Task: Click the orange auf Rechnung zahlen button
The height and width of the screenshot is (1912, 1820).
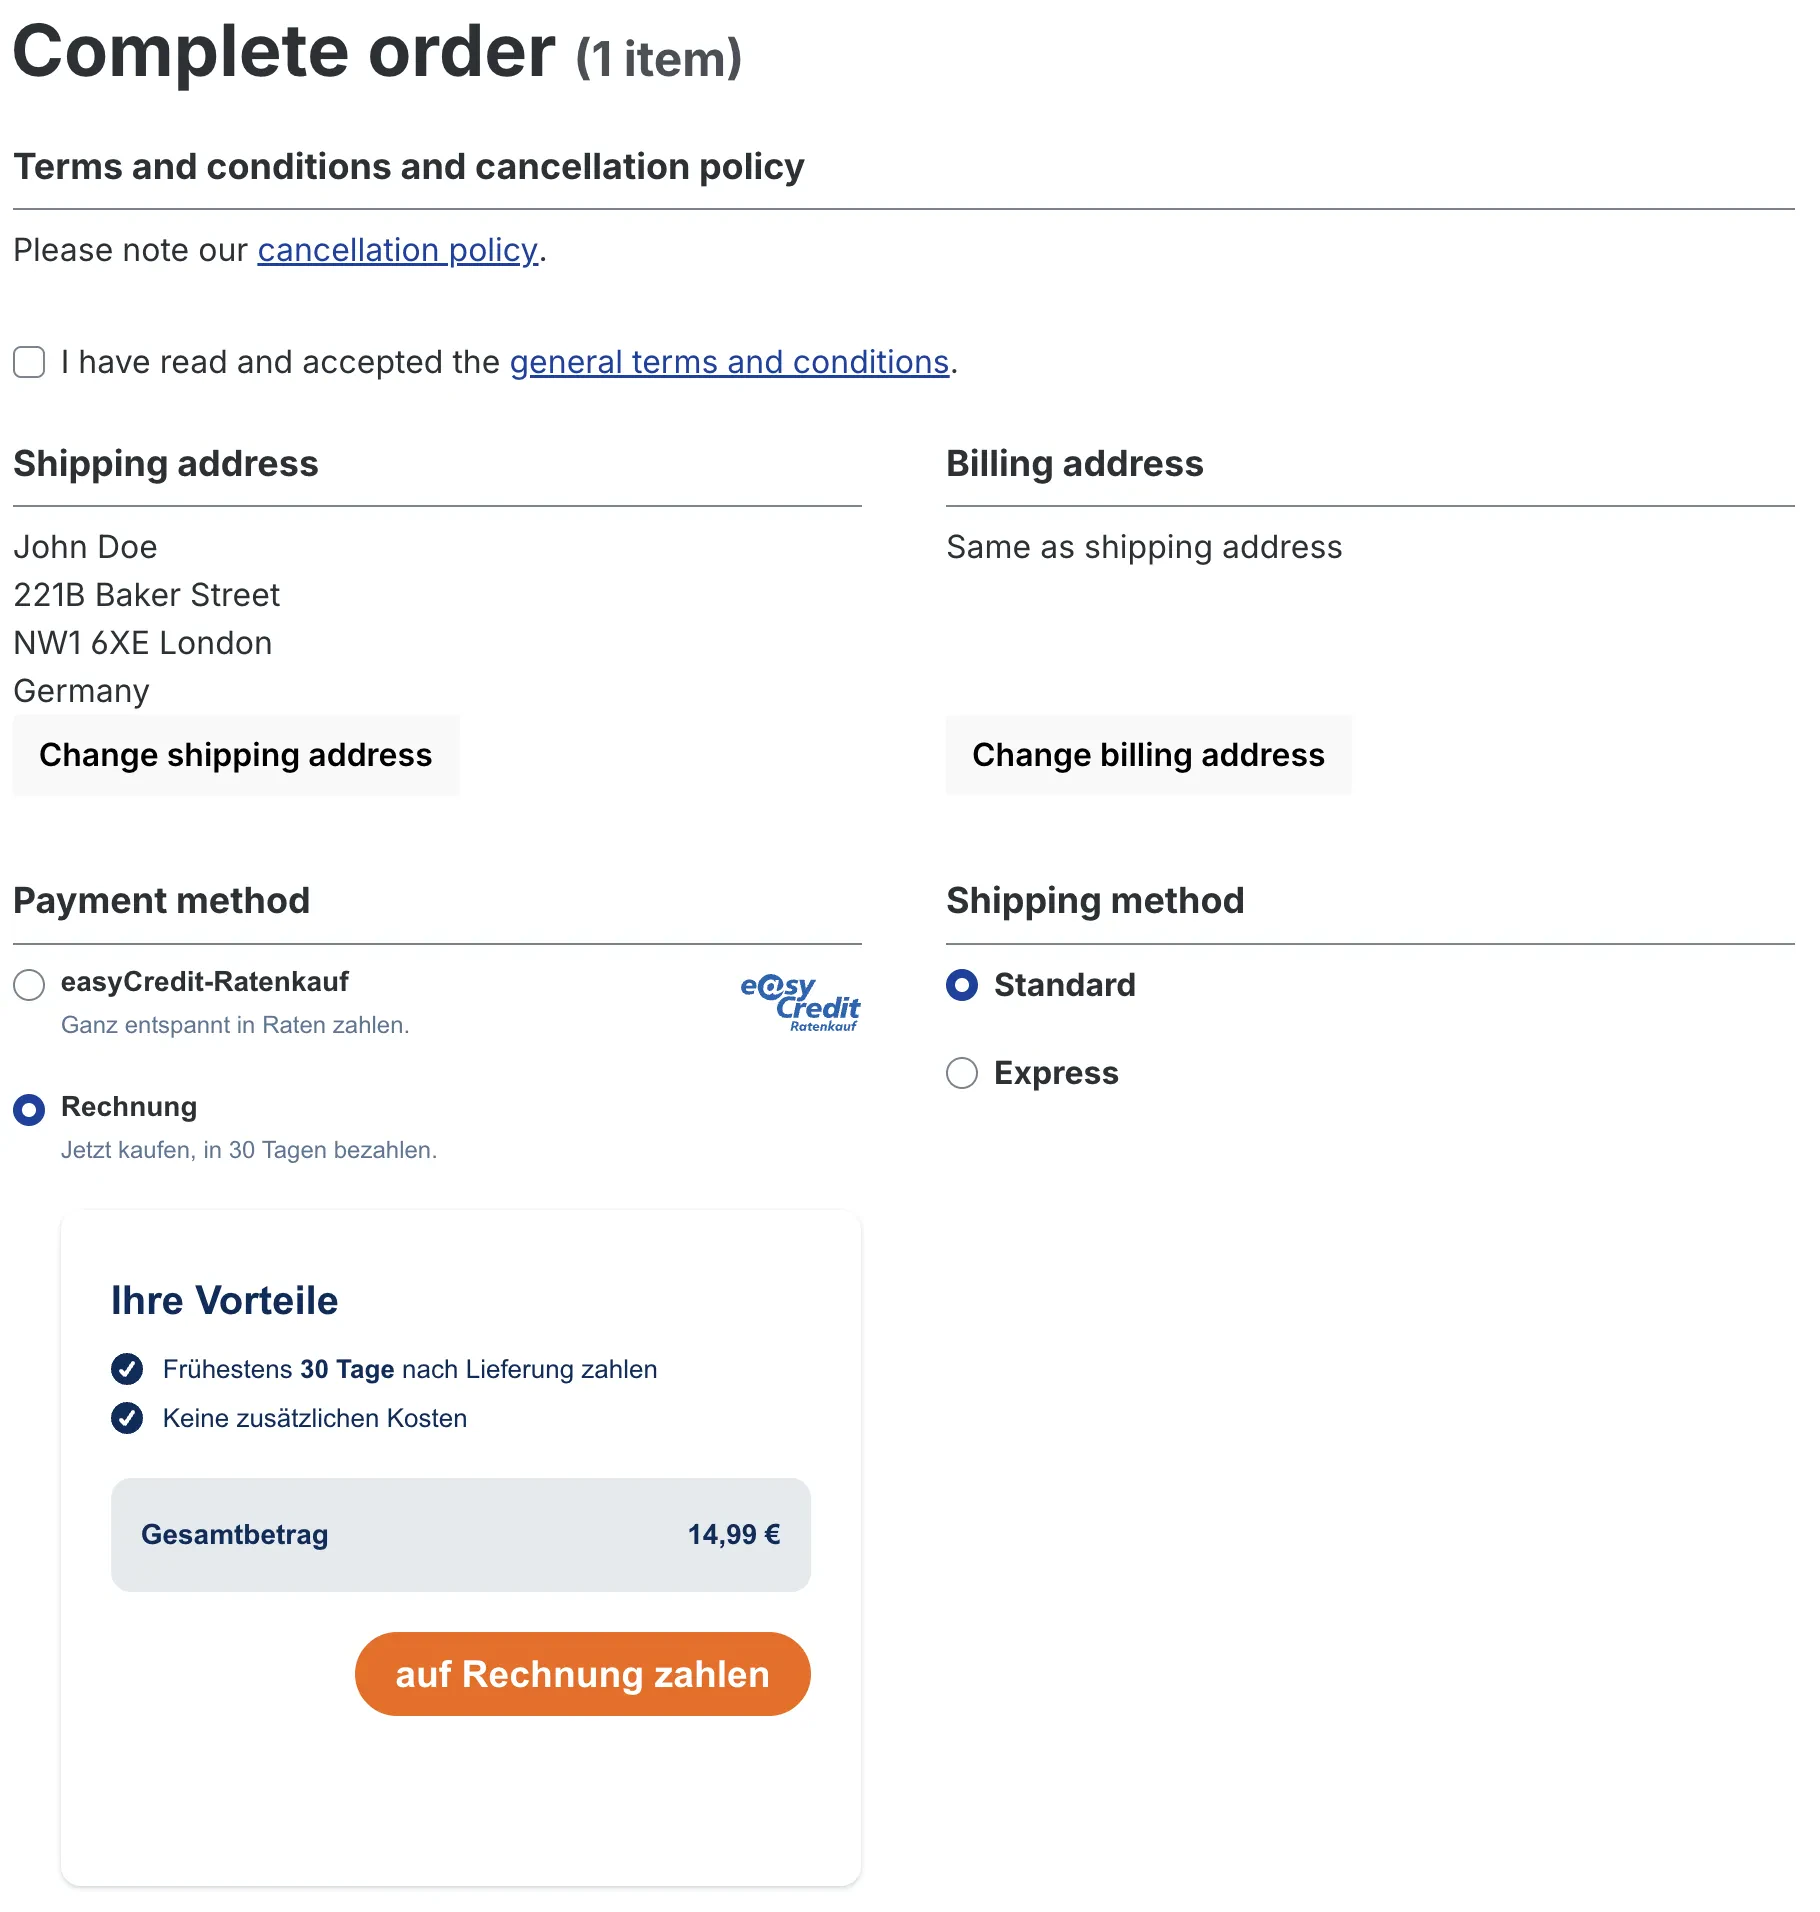Action: (583, 1674)
